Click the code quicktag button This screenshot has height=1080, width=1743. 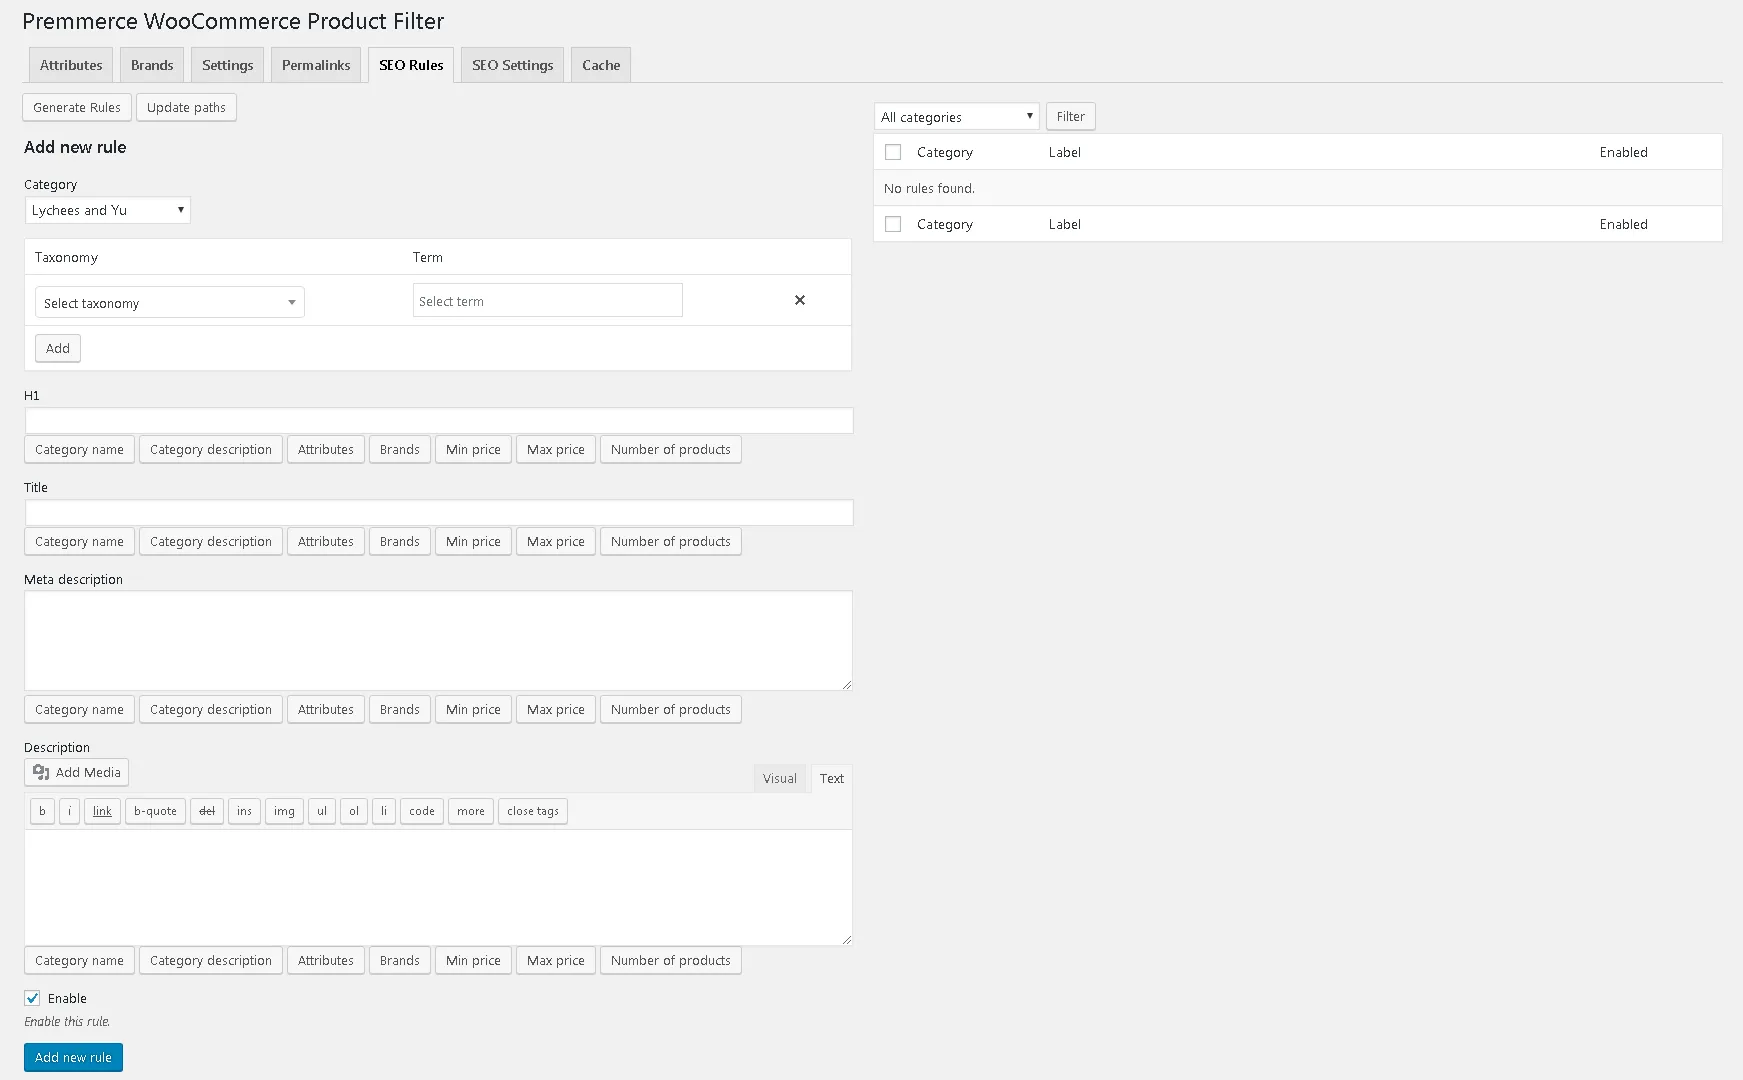coord(422,811)
